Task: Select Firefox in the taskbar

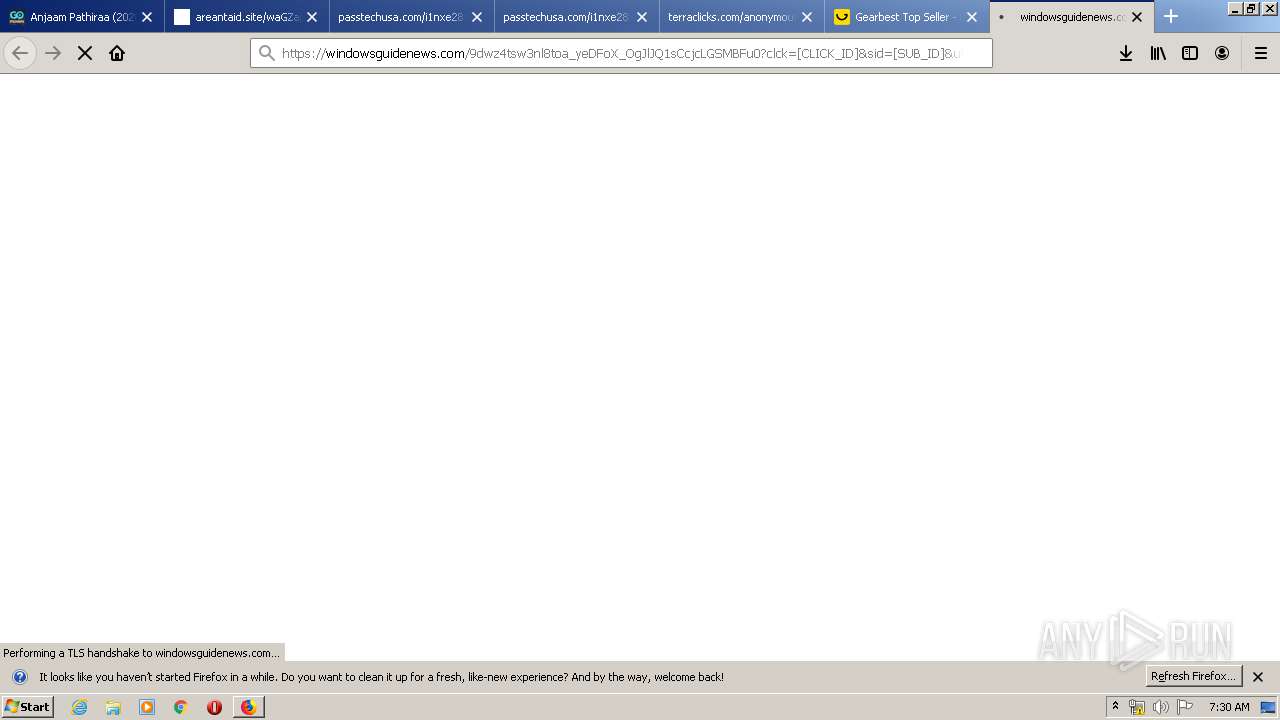Action: 248,707
